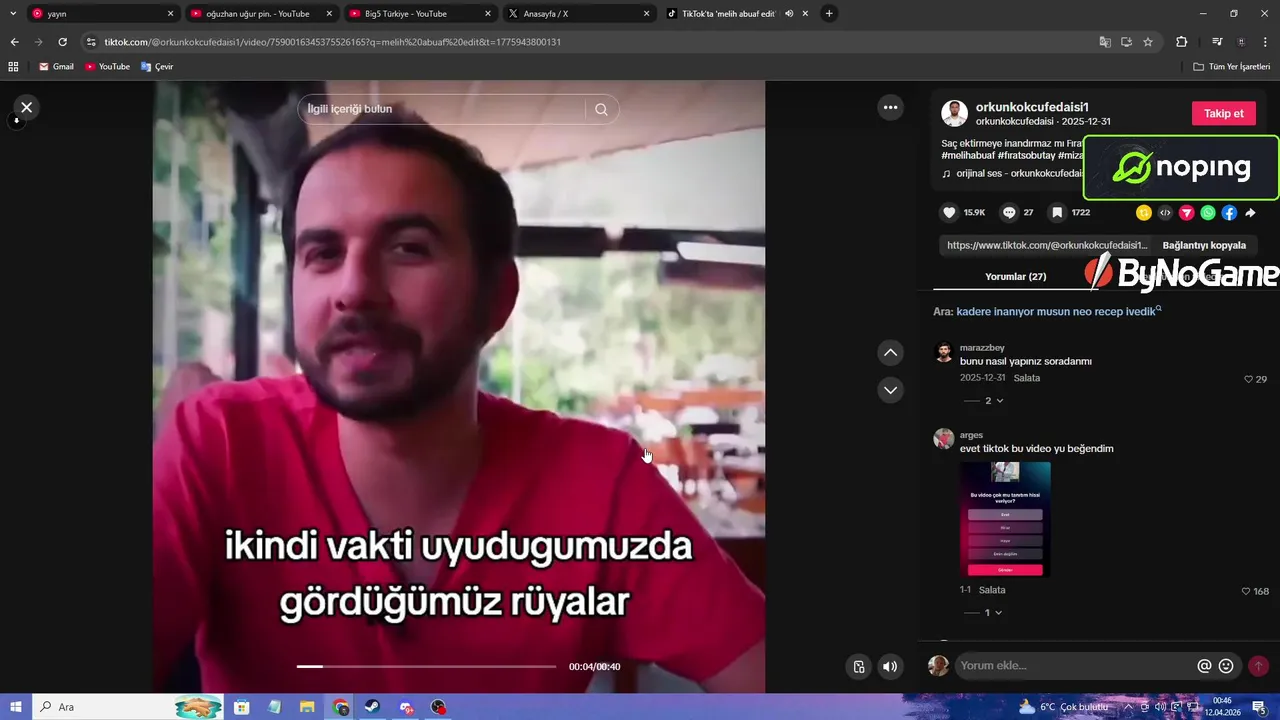Open a new browser tab

pos(829,14)
